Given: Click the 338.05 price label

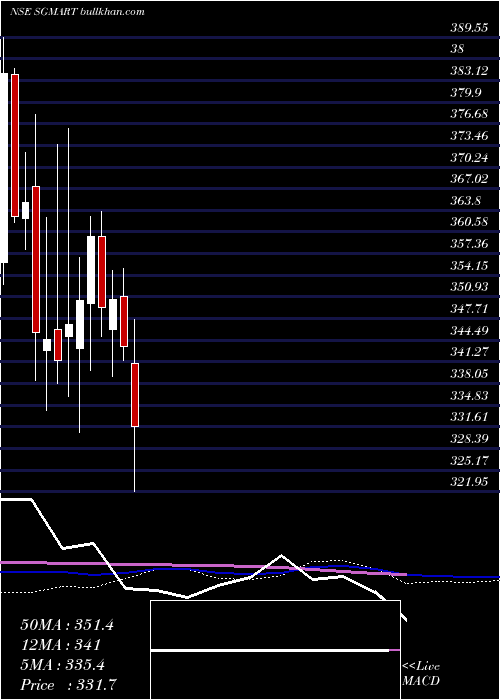Looking at the screenshot, I should coord(469,373).
